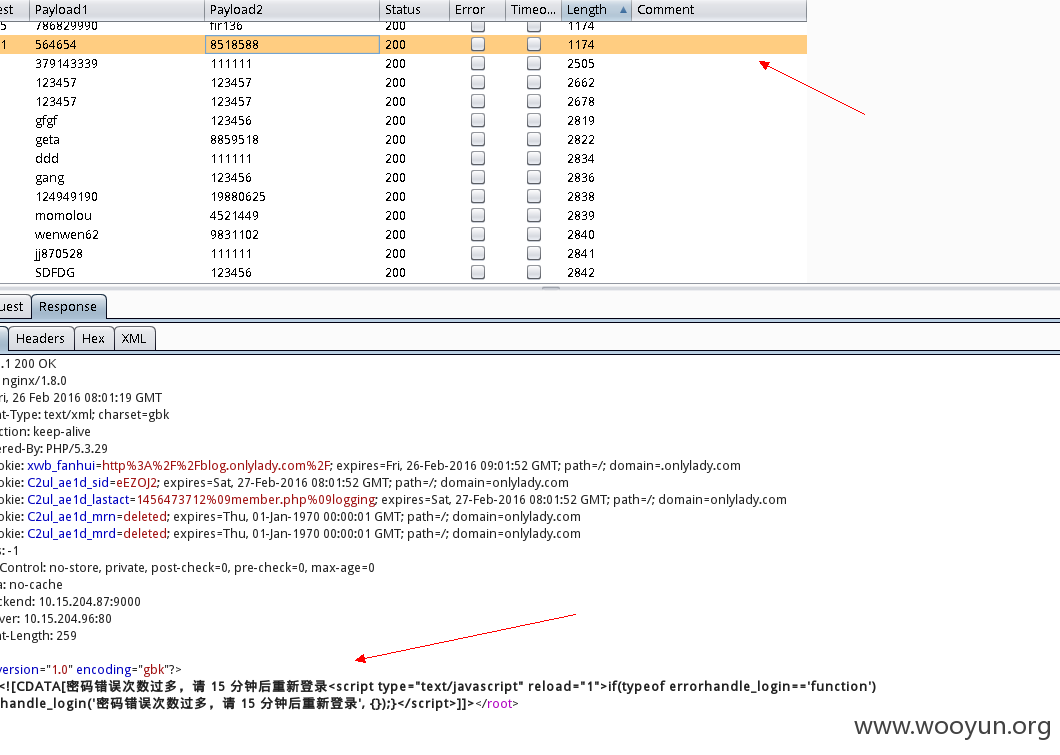Click the C2ul_ae1d_mrd cookie name
This screenshot has width=1060, height=755.
click(72, 533)
